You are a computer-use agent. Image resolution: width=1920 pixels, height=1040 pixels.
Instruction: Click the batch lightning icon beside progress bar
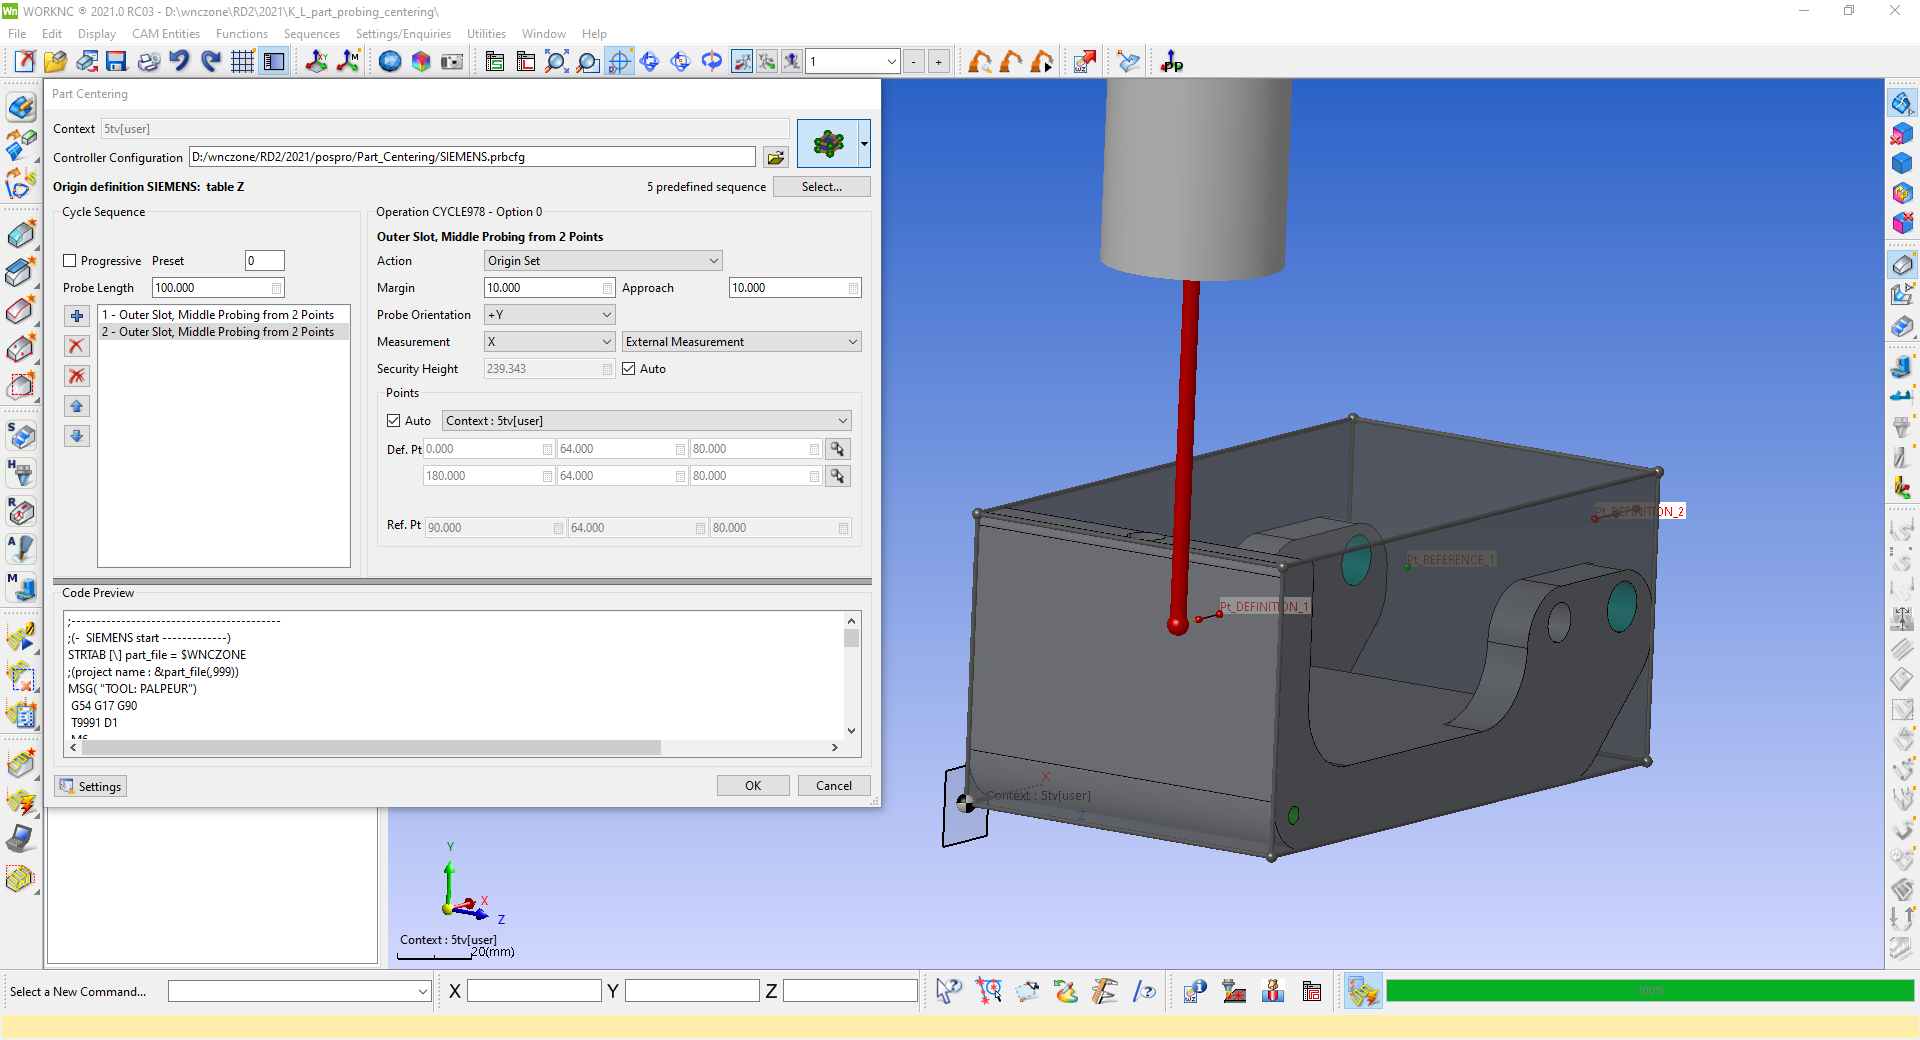click(1363, 991)
